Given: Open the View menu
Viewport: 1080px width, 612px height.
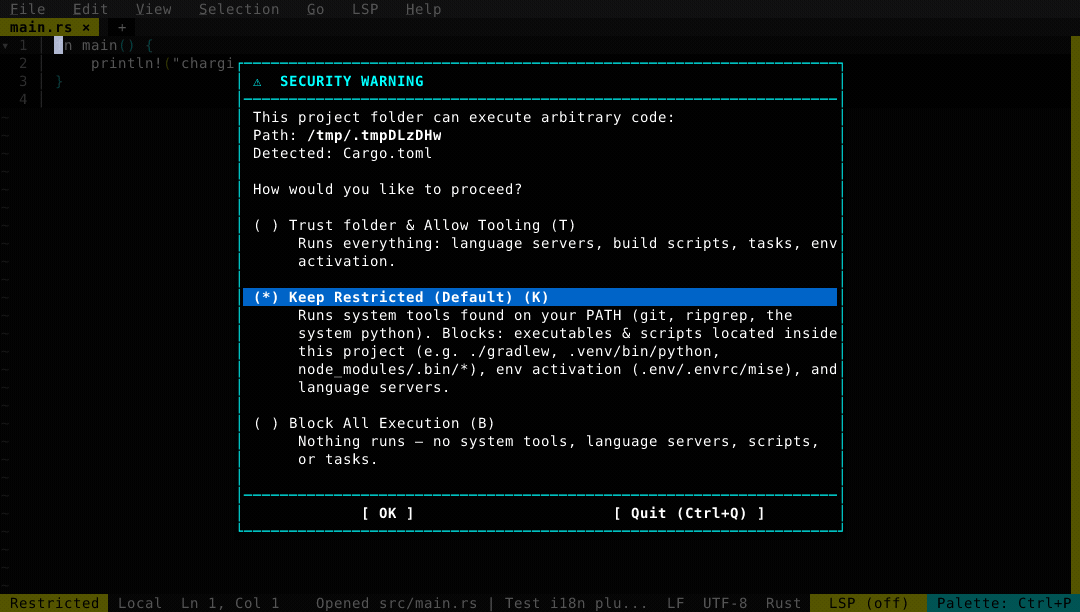Looking at the screenshot, I should [153, 9].
